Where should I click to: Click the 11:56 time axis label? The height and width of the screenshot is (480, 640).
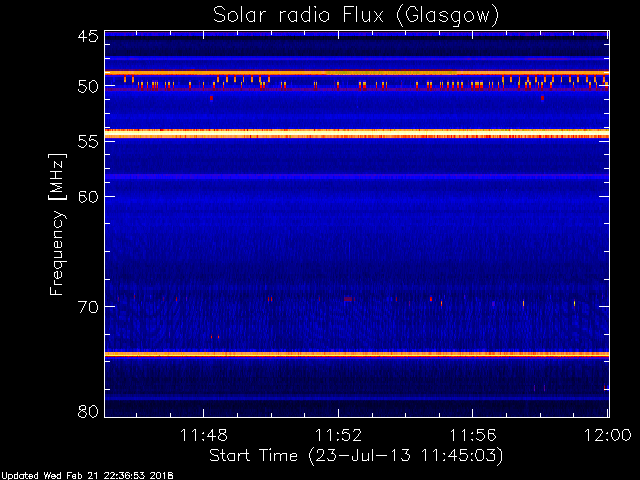[473, 435]
